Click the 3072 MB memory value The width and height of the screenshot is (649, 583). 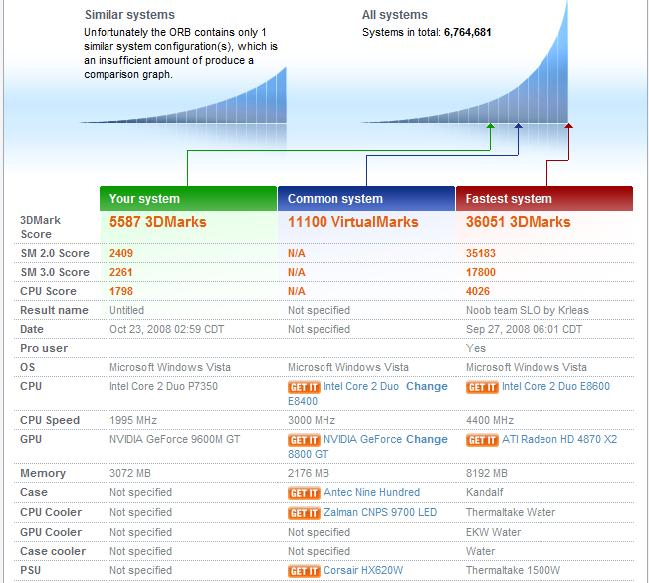pyautogui.click(x=130, y=473)
